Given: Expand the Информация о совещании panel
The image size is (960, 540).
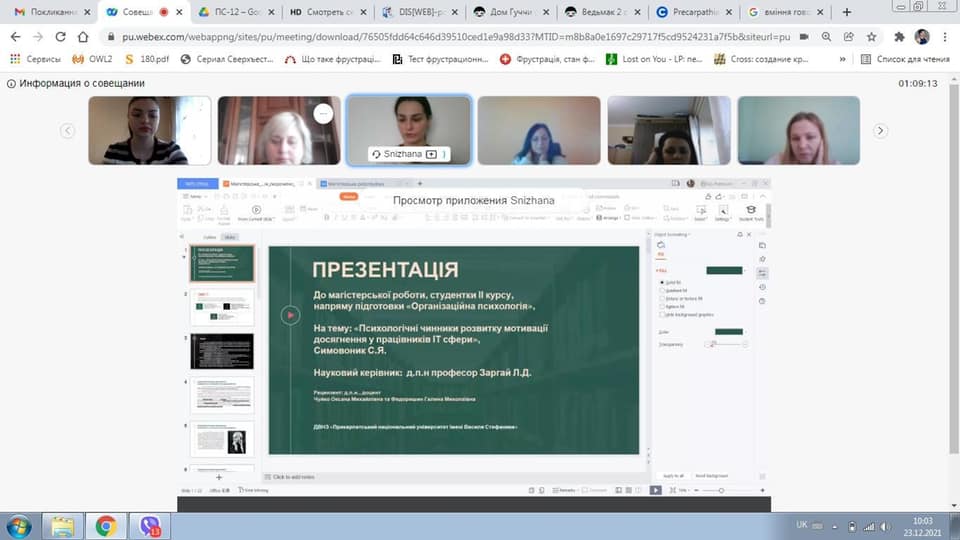Looking at the screenshot, I should click(x=12, y=83).
